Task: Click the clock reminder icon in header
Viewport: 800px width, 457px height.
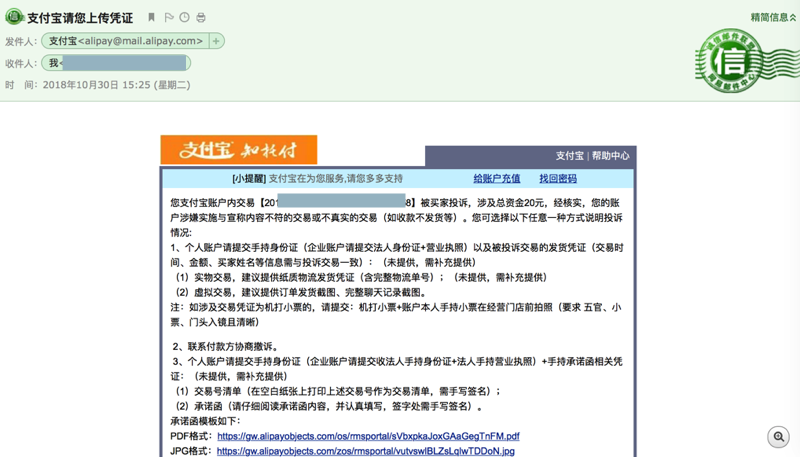Action: (x=185, y=17)
